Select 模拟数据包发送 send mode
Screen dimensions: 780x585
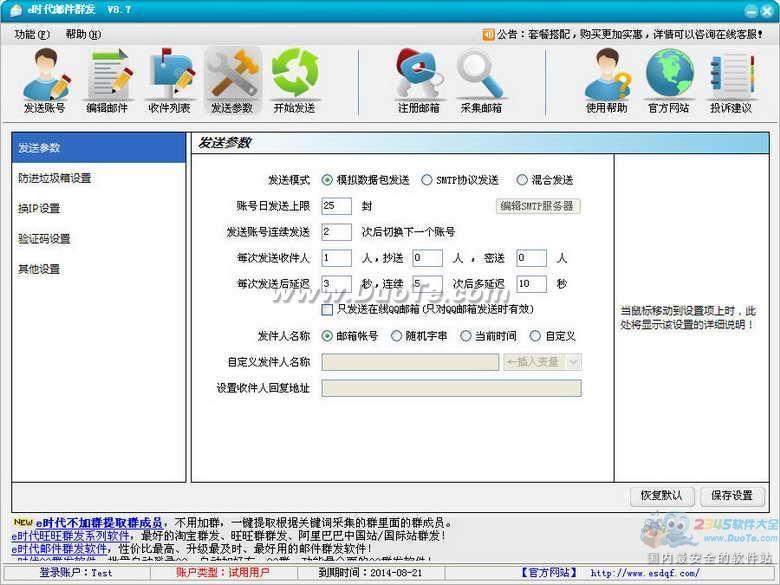[x=327, y=180]
